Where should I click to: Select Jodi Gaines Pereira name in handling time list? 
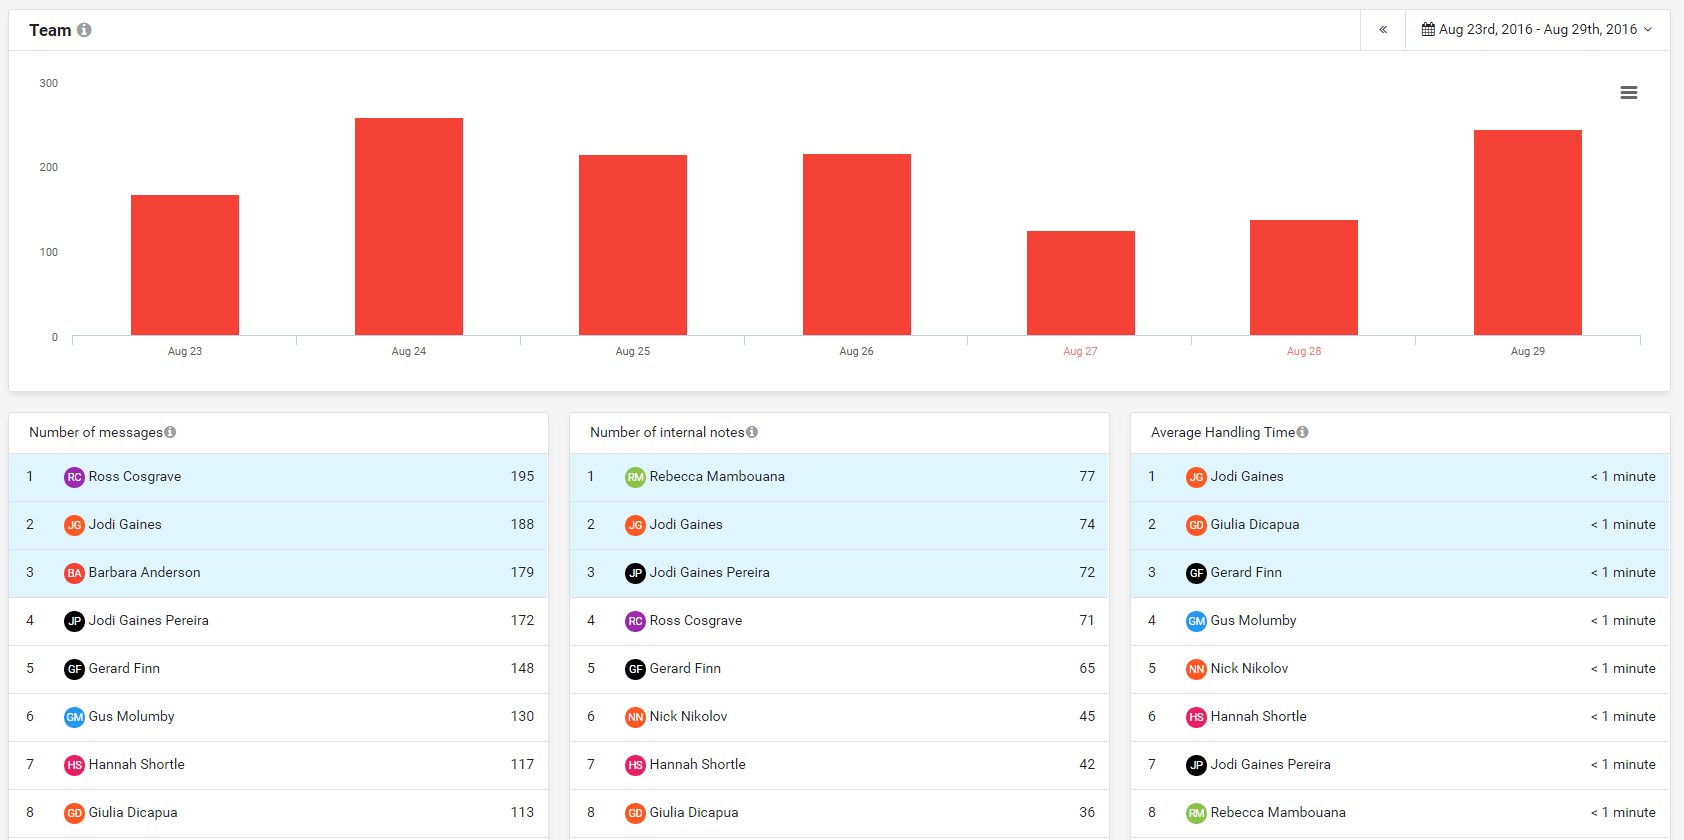coord(1271,764)
